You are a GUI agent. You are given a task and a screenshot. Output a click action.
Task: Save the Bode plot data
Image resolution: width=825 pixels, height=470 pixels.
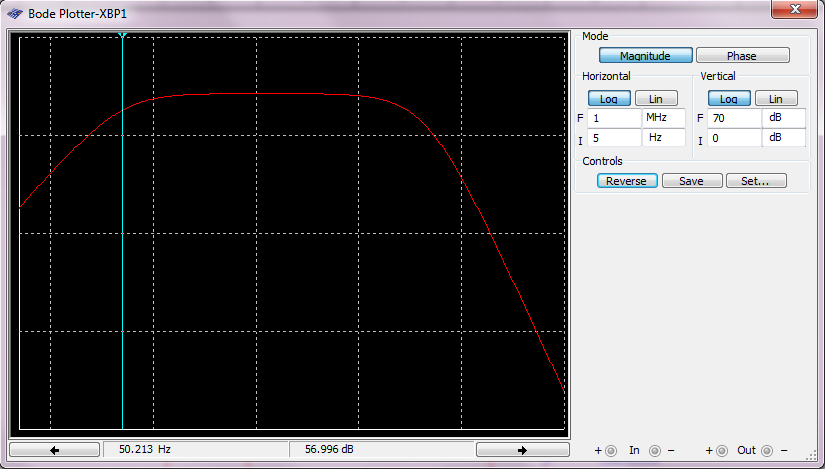[x=691, y=181]
